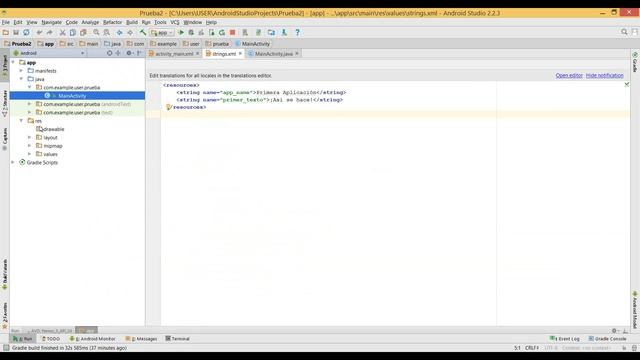640x360 pixels.
Task: Close the strings.xml tab
Action: pyautogui.click(x=240, y=53)
